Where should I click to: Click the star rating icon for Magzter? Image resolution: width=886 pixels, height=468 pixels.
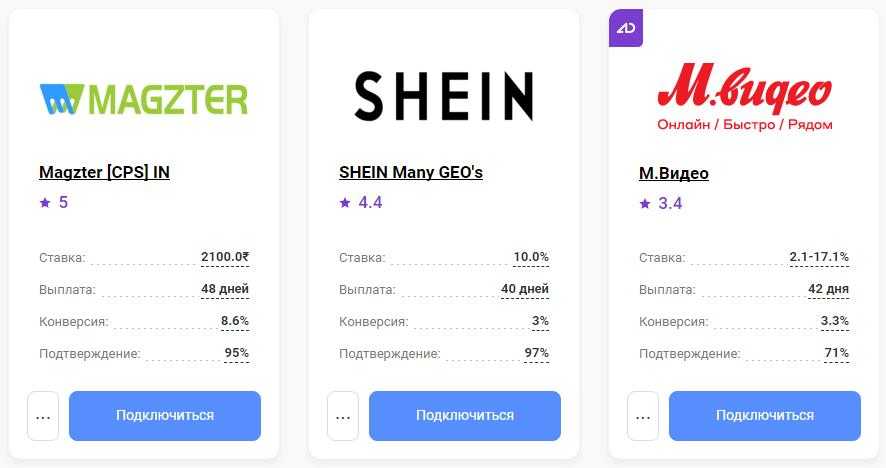coord(45,202)
